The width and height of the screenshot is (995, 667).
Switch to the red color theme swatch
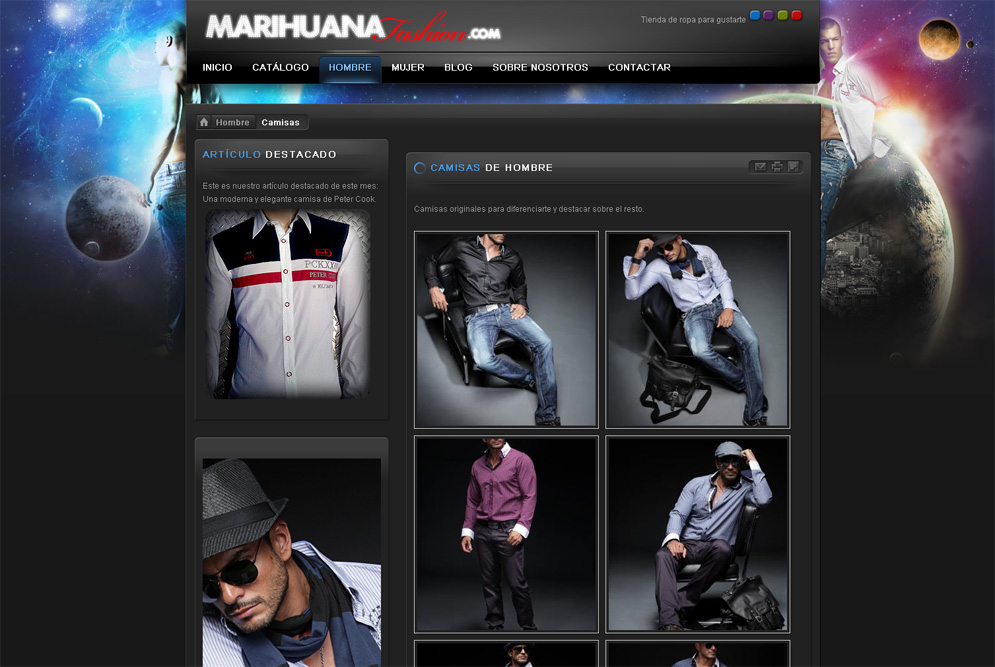(x=796, y=15)
